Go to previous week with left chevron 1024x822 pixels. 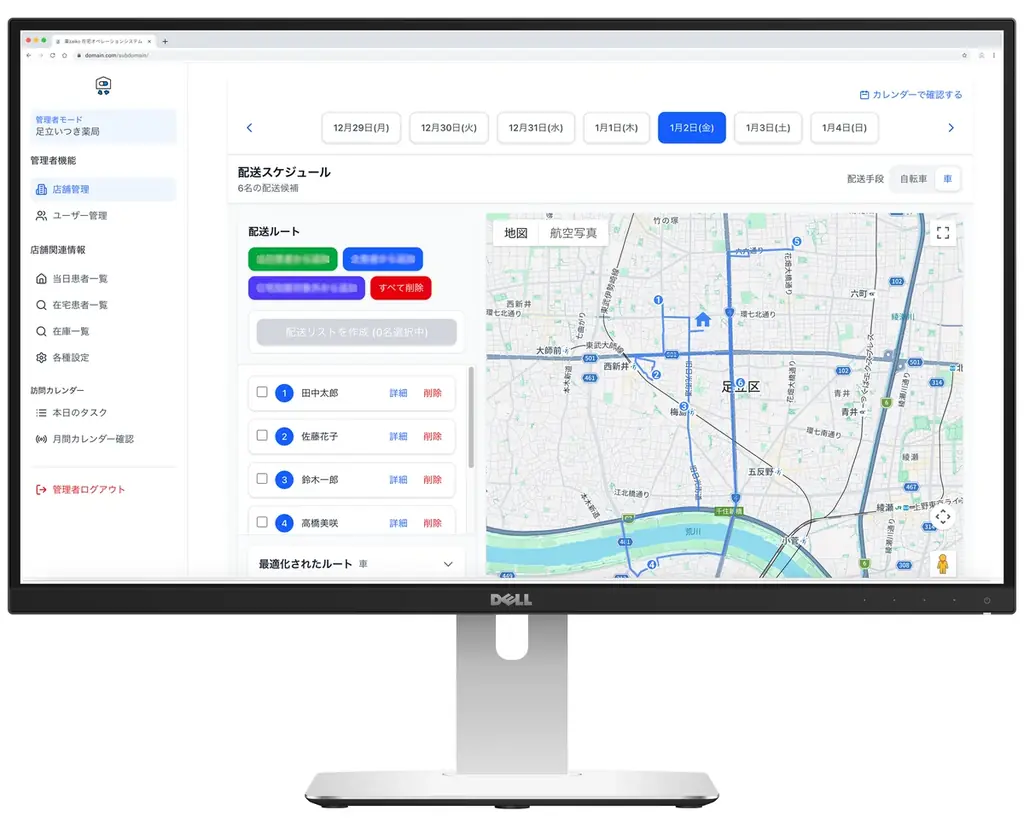tap(249, 128)
